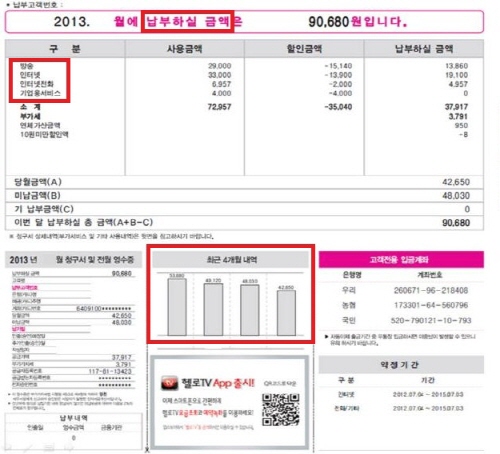Click the '할인금액' column header

[x=304, y=49]
